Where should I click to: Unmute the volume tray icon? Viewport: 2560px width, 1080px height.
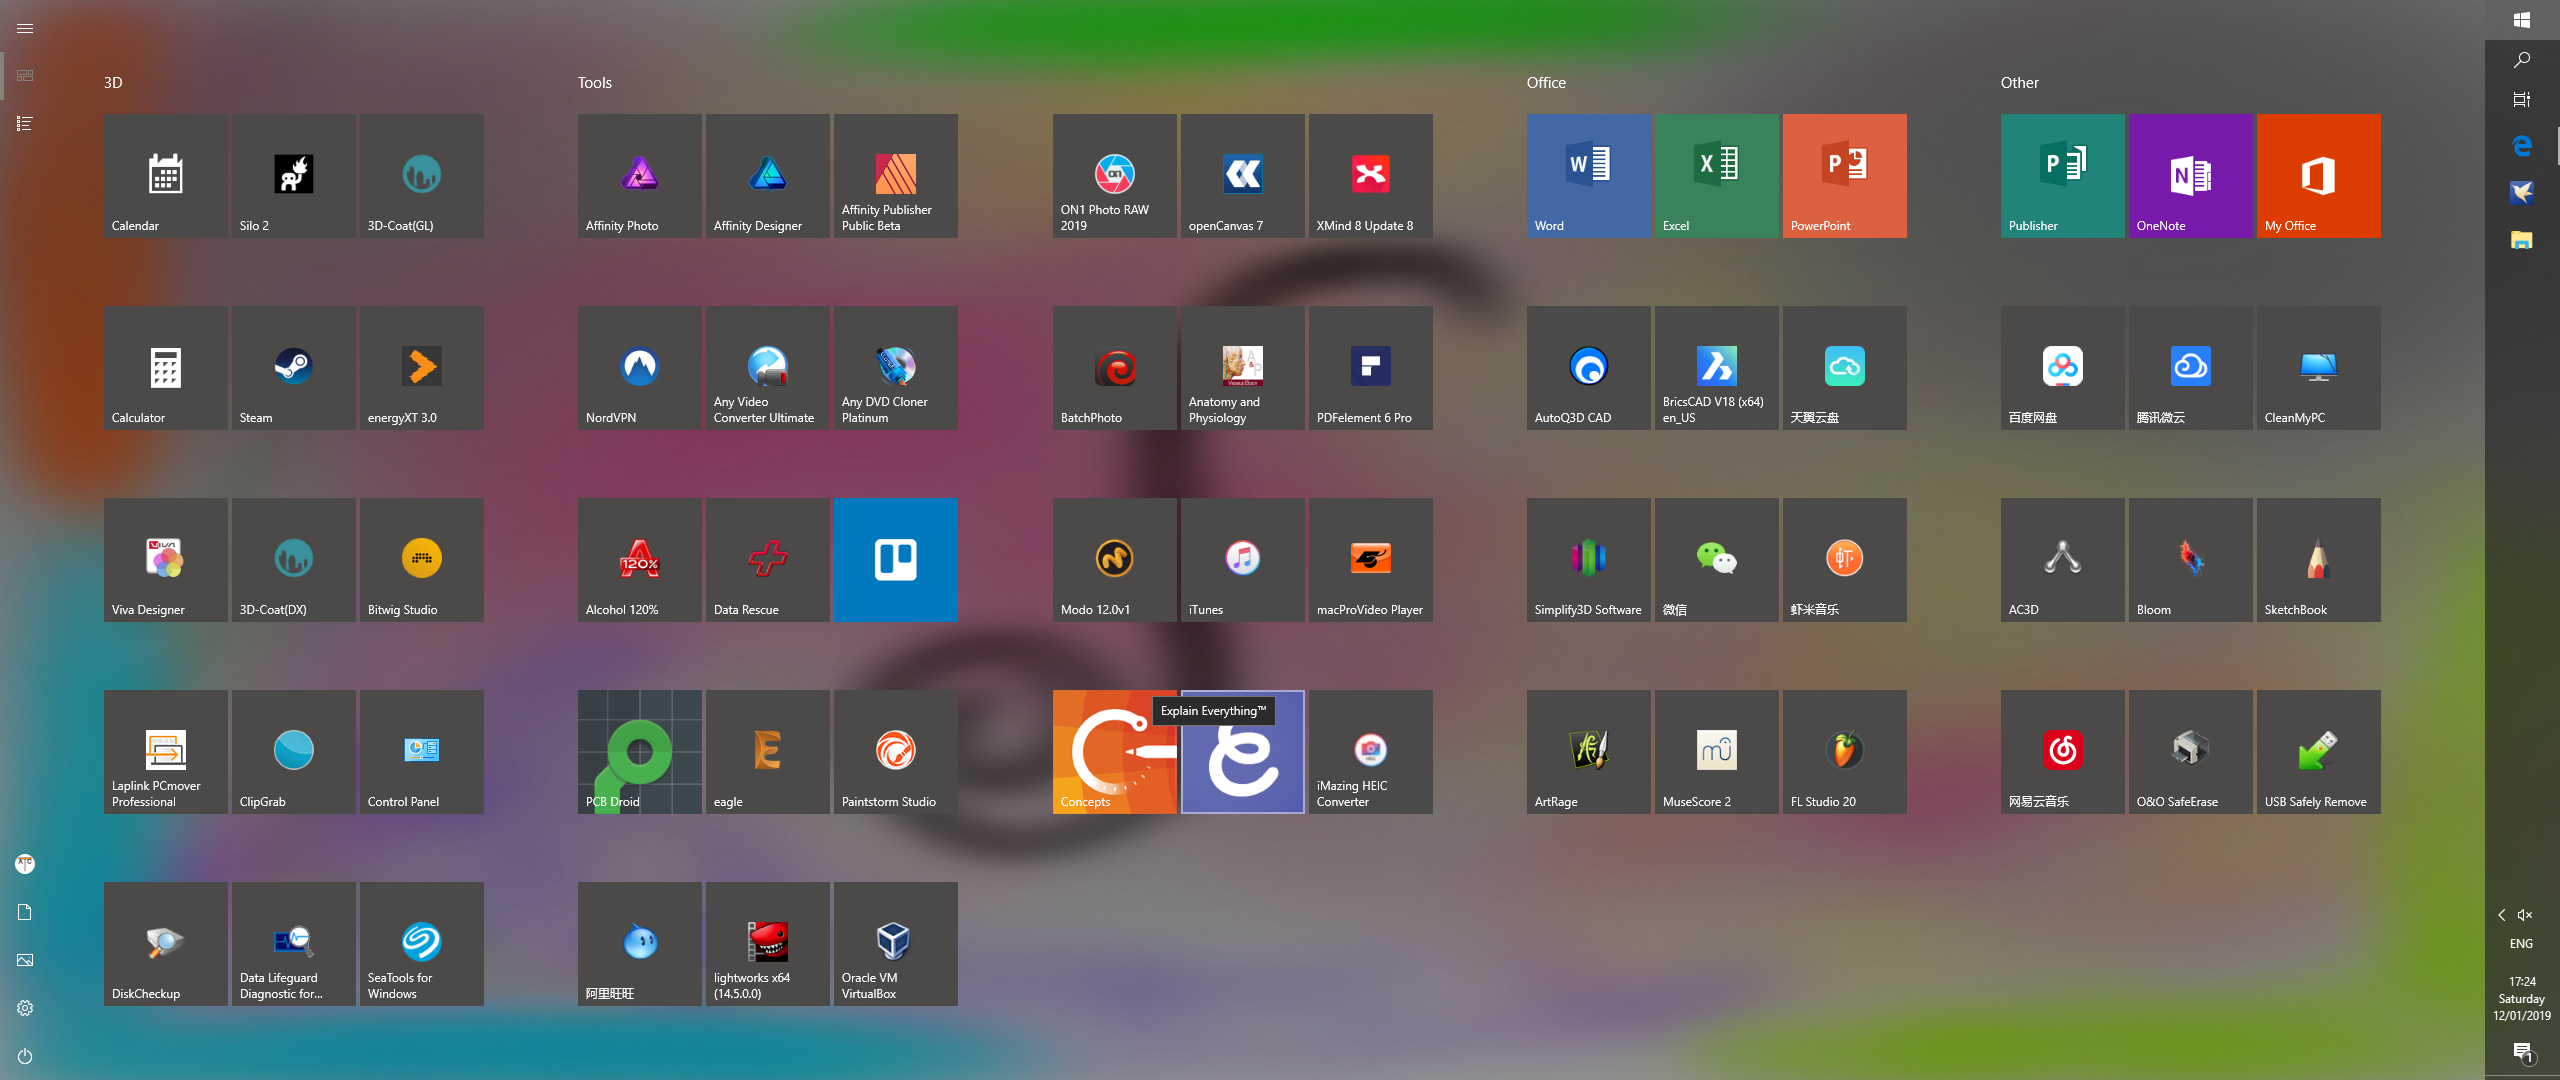click(2525, 915)
